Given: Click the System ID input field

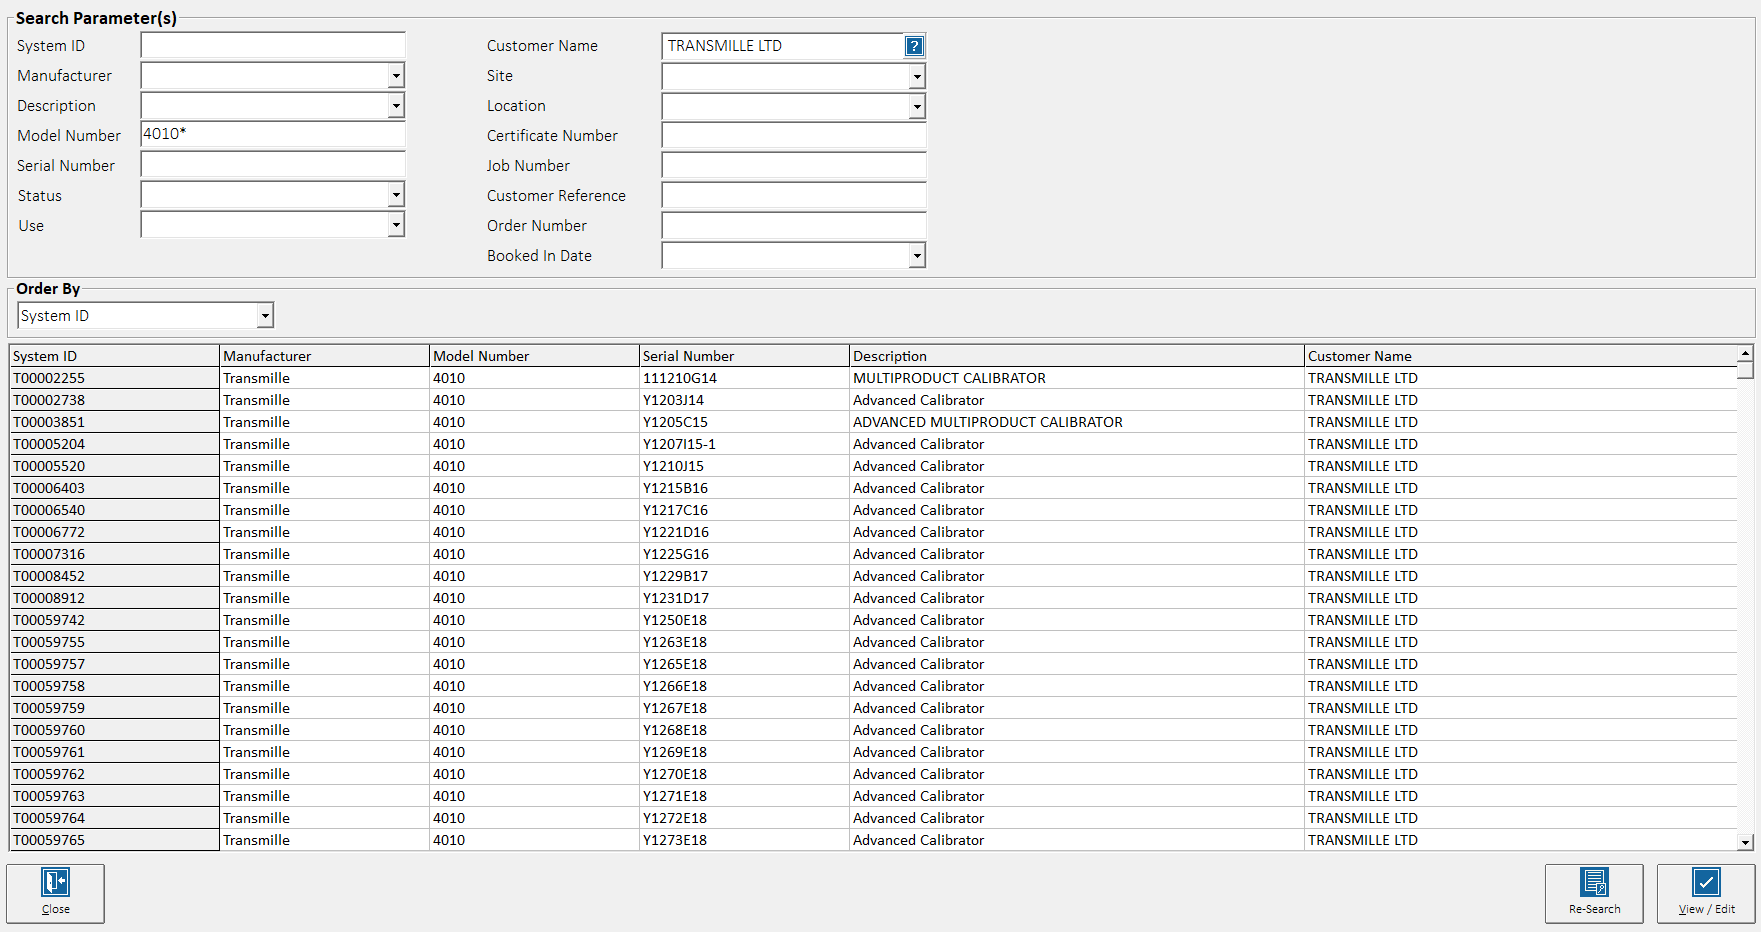Looking at the screenshot, I should pos(273,45).
